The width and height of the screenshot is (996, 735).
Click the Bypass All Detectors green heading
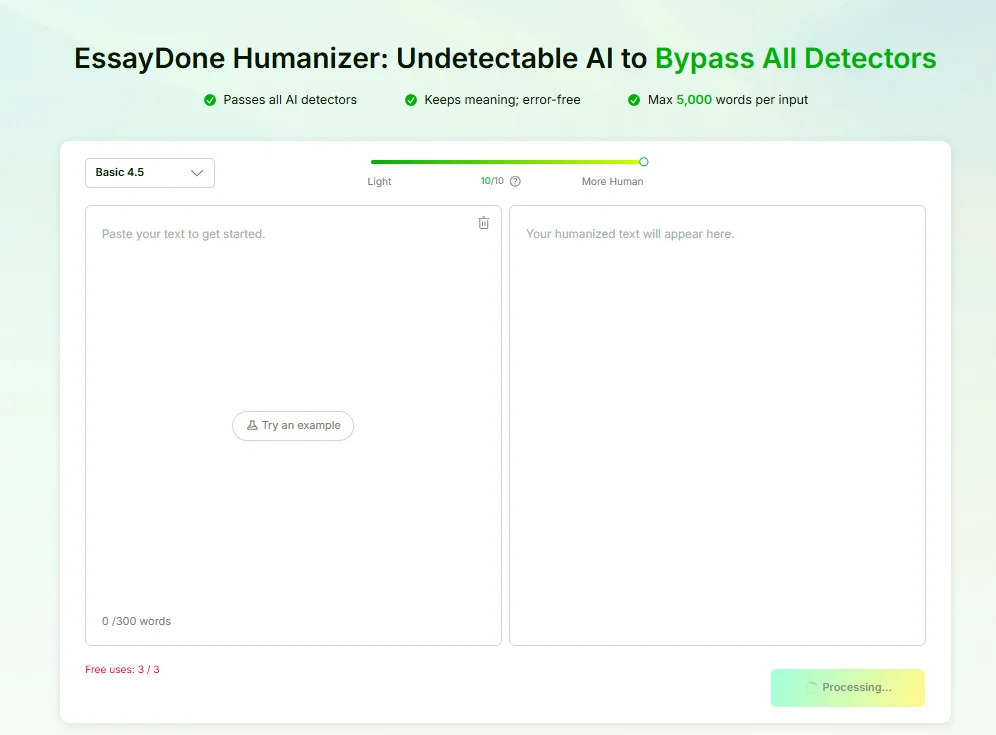pyautogui.click(x=795, y=58)
